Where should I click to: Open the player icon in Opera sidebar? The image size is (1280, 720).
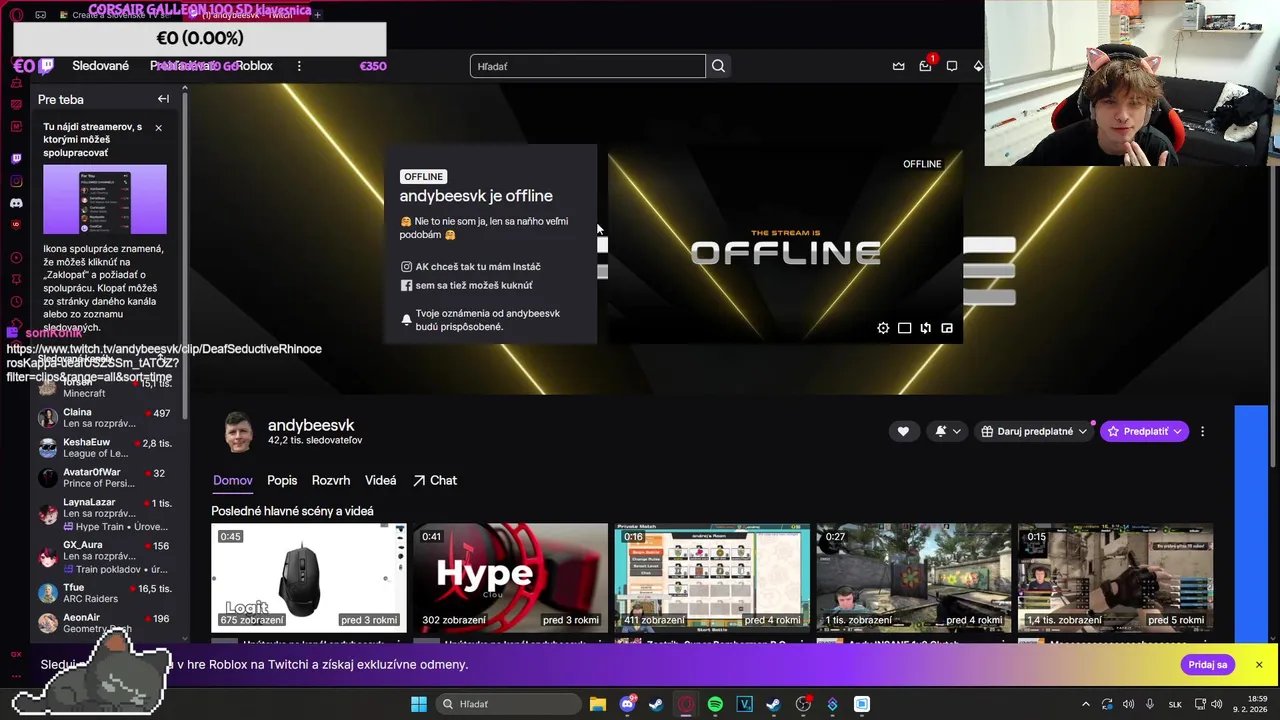[x=16, y=257]
